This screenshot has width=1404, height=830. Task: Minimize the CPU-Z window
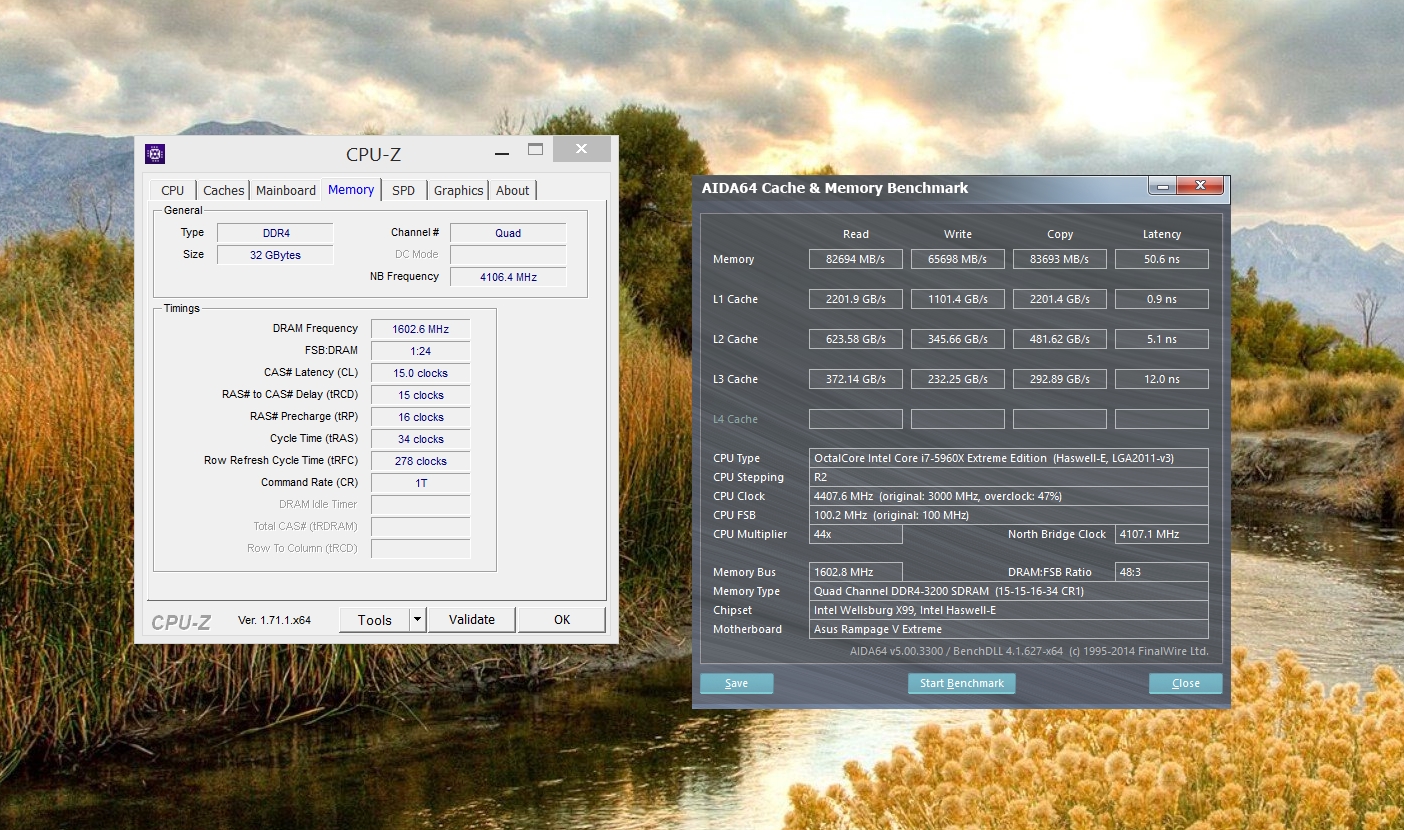(501, 151)
